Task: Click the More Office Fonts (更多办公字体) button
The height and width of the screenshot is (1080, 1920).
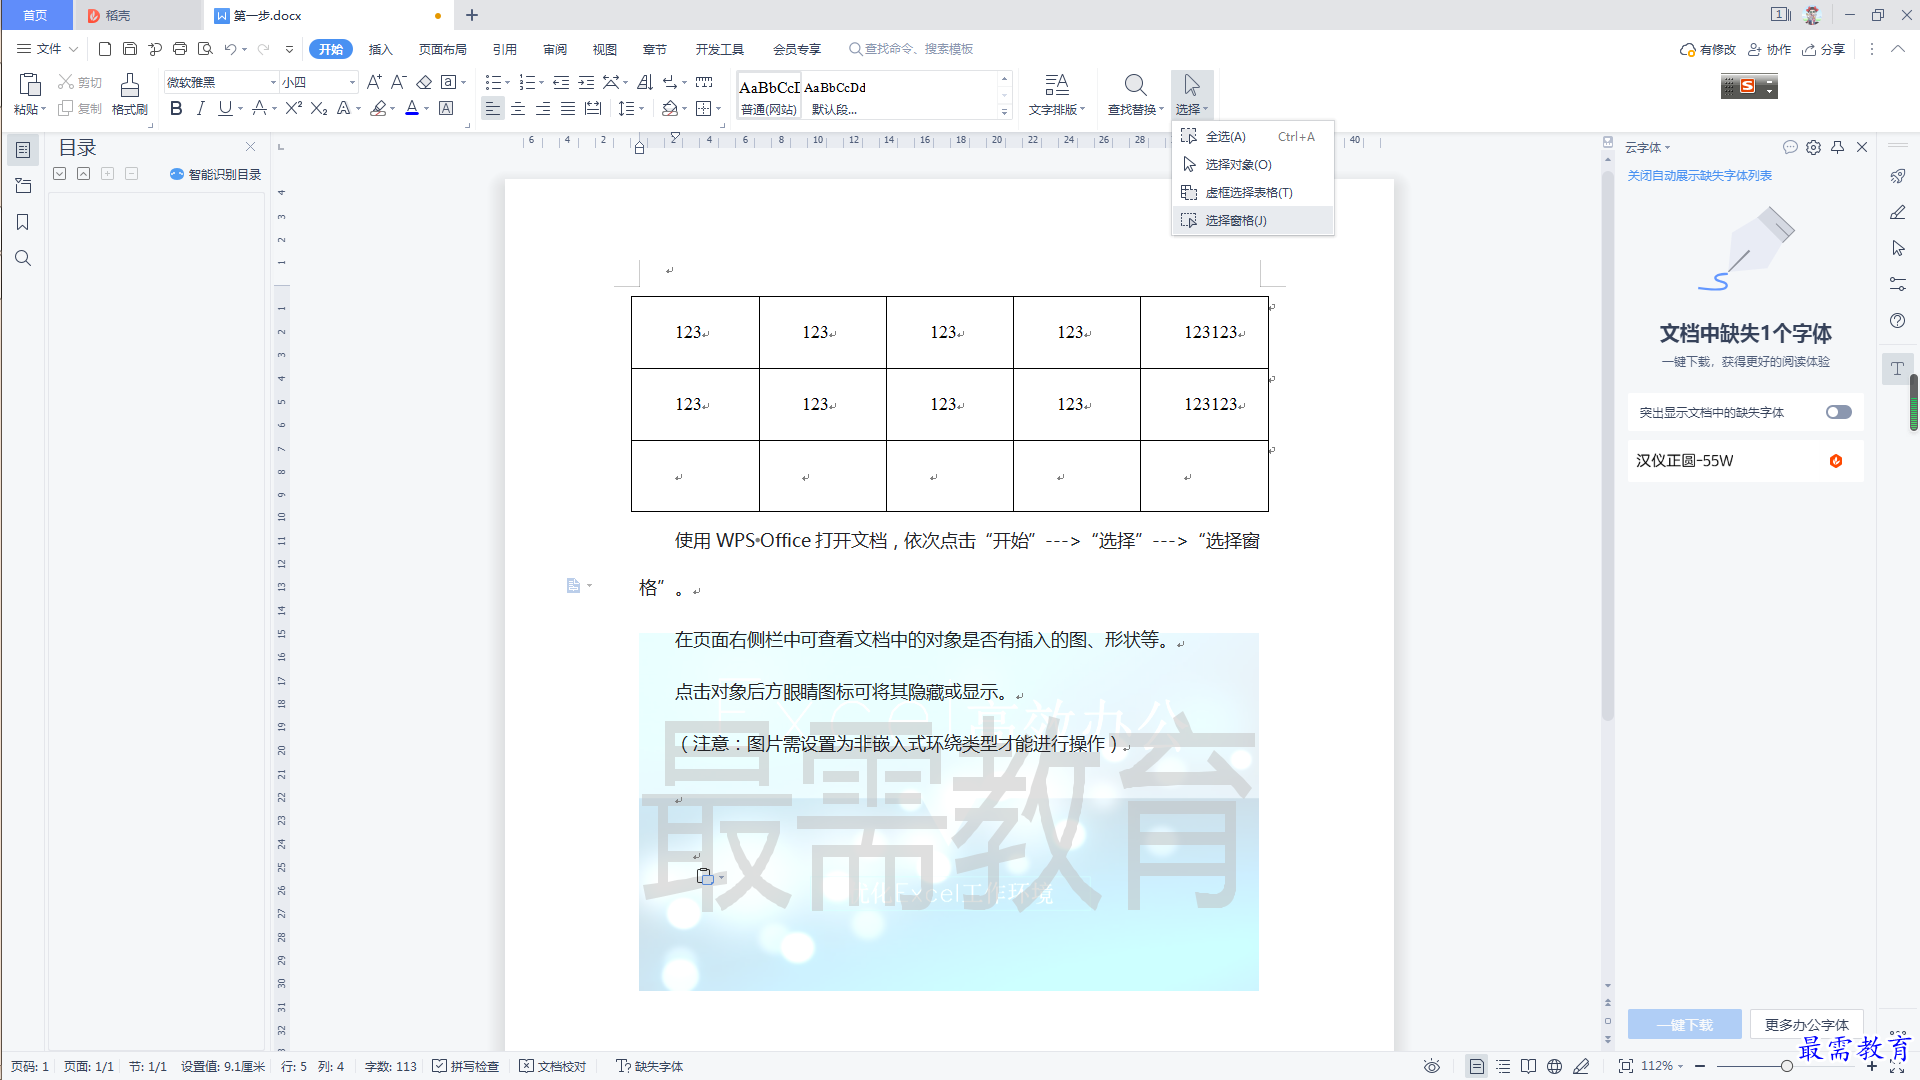Action: pyautogui.click(x=1806, y=1025)
